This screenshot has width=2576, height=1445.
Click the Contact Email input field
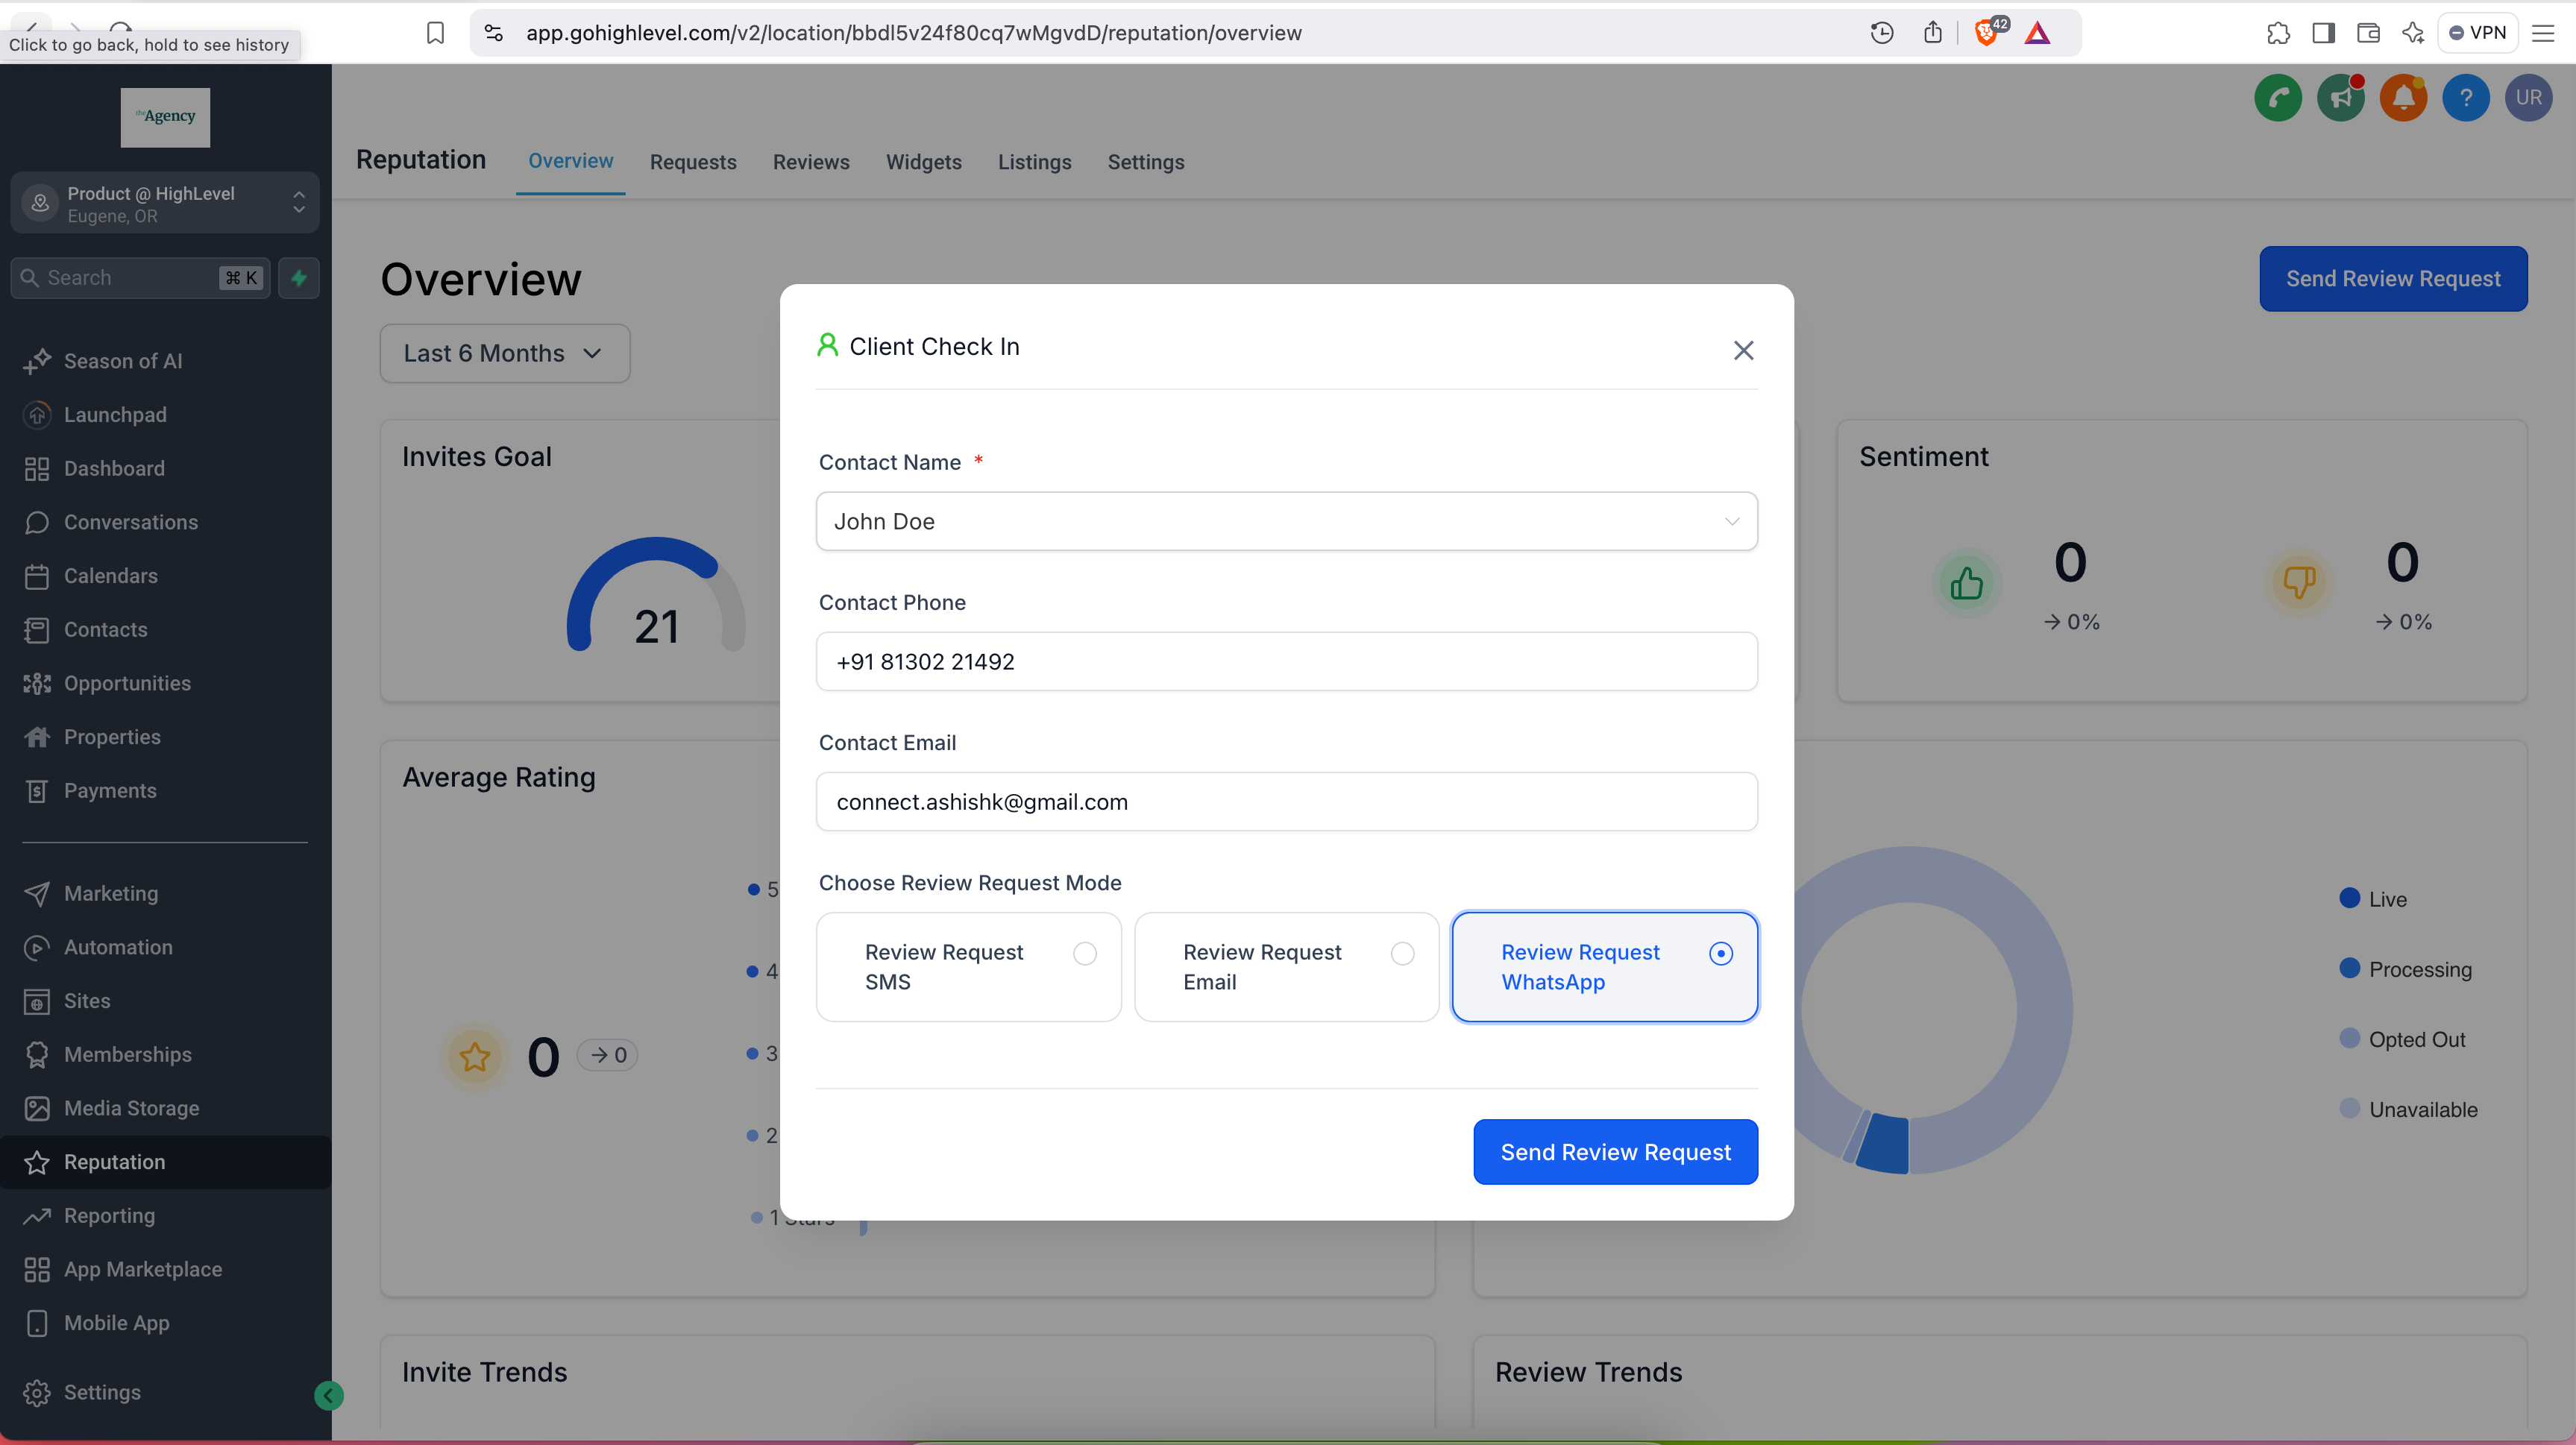(x=1286, y=801)
